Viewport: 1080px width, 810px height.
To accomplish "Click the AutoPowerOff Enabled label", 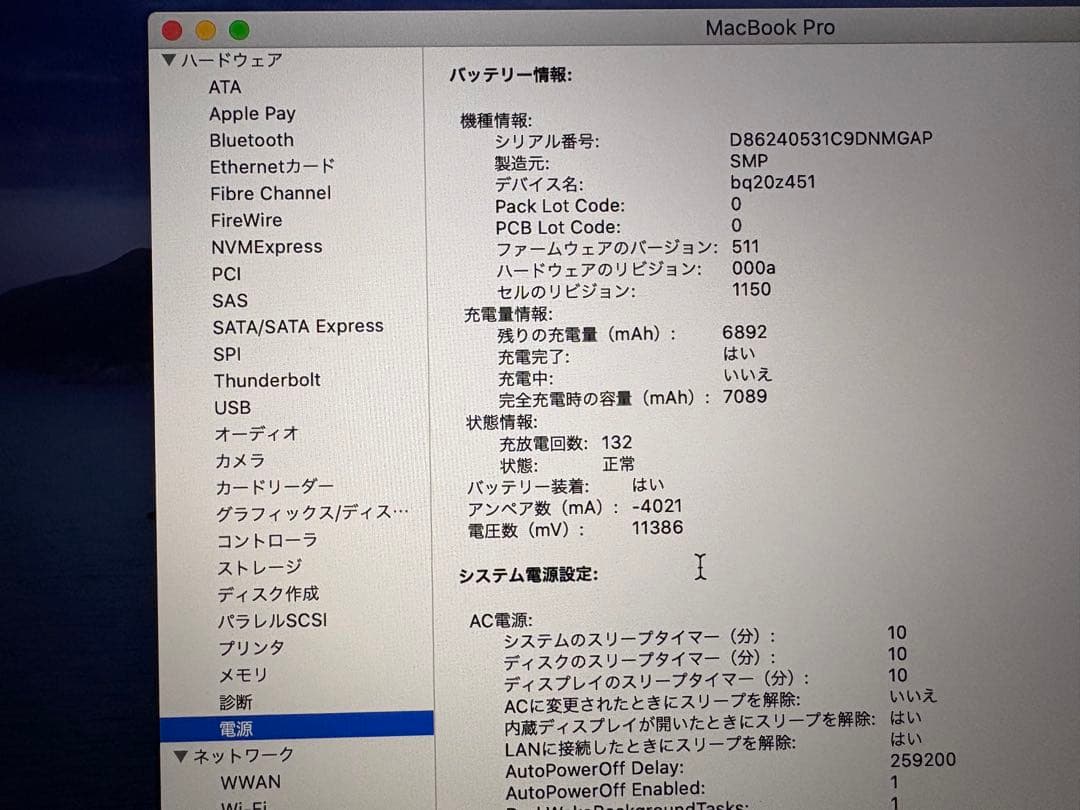I will coord(605,790).
